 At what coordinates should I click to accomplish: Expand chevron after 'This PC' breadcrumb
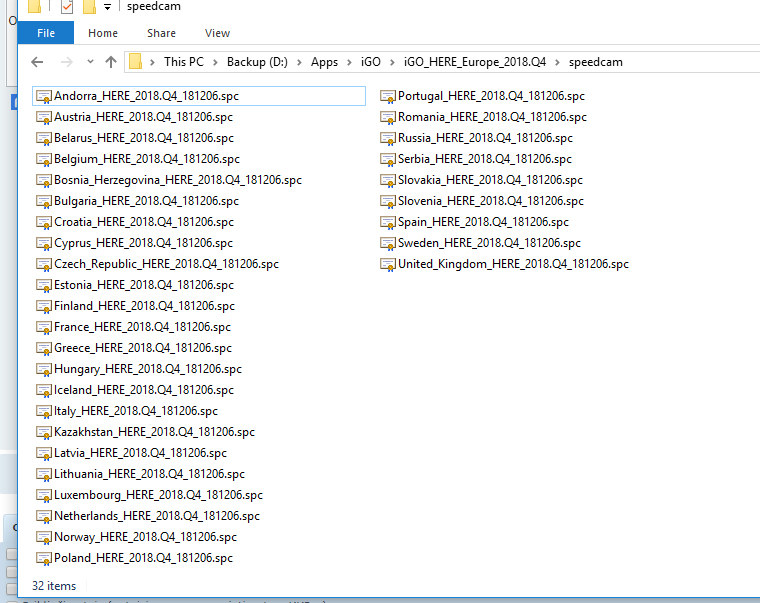pos(215,63)
